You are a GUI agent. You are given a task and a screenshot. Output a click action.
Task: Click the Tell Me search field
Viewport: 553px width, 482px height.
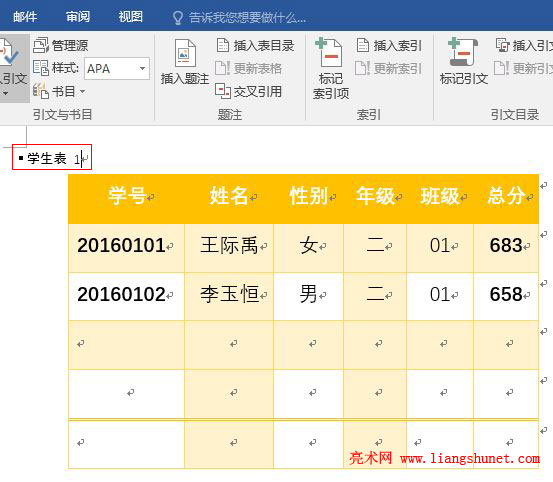(x=247, y=17)
